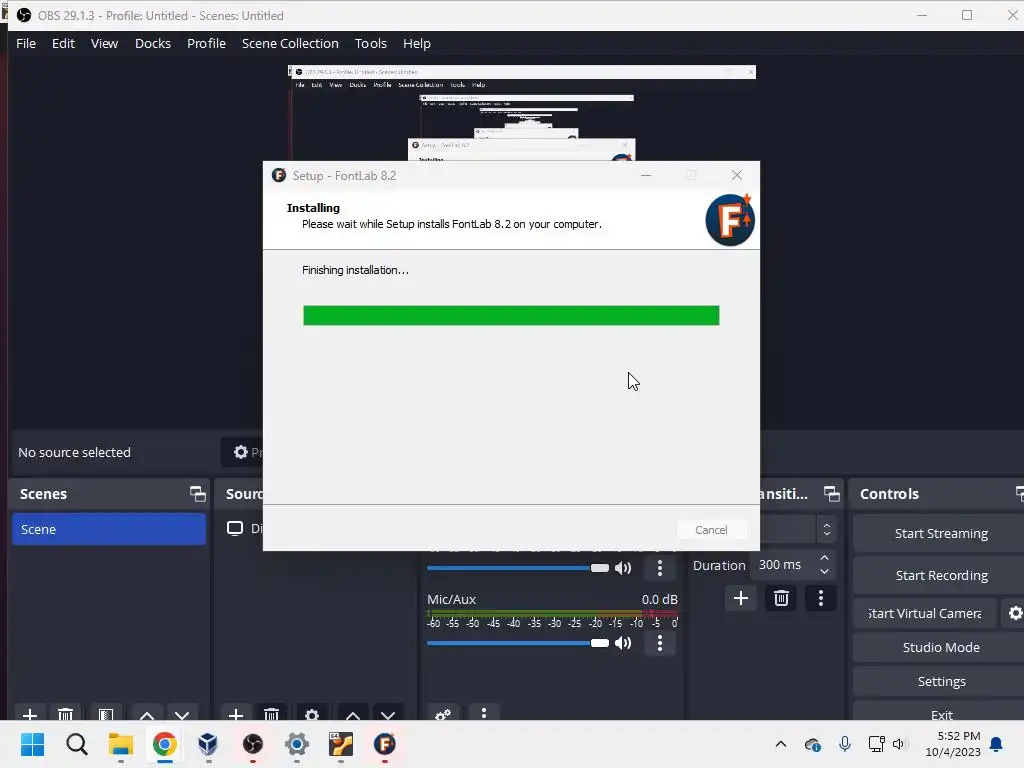The width and height of the screenshot is (1024, 768).
Task: Open Desktop Audio channel options menu
Action: (660, 568)
